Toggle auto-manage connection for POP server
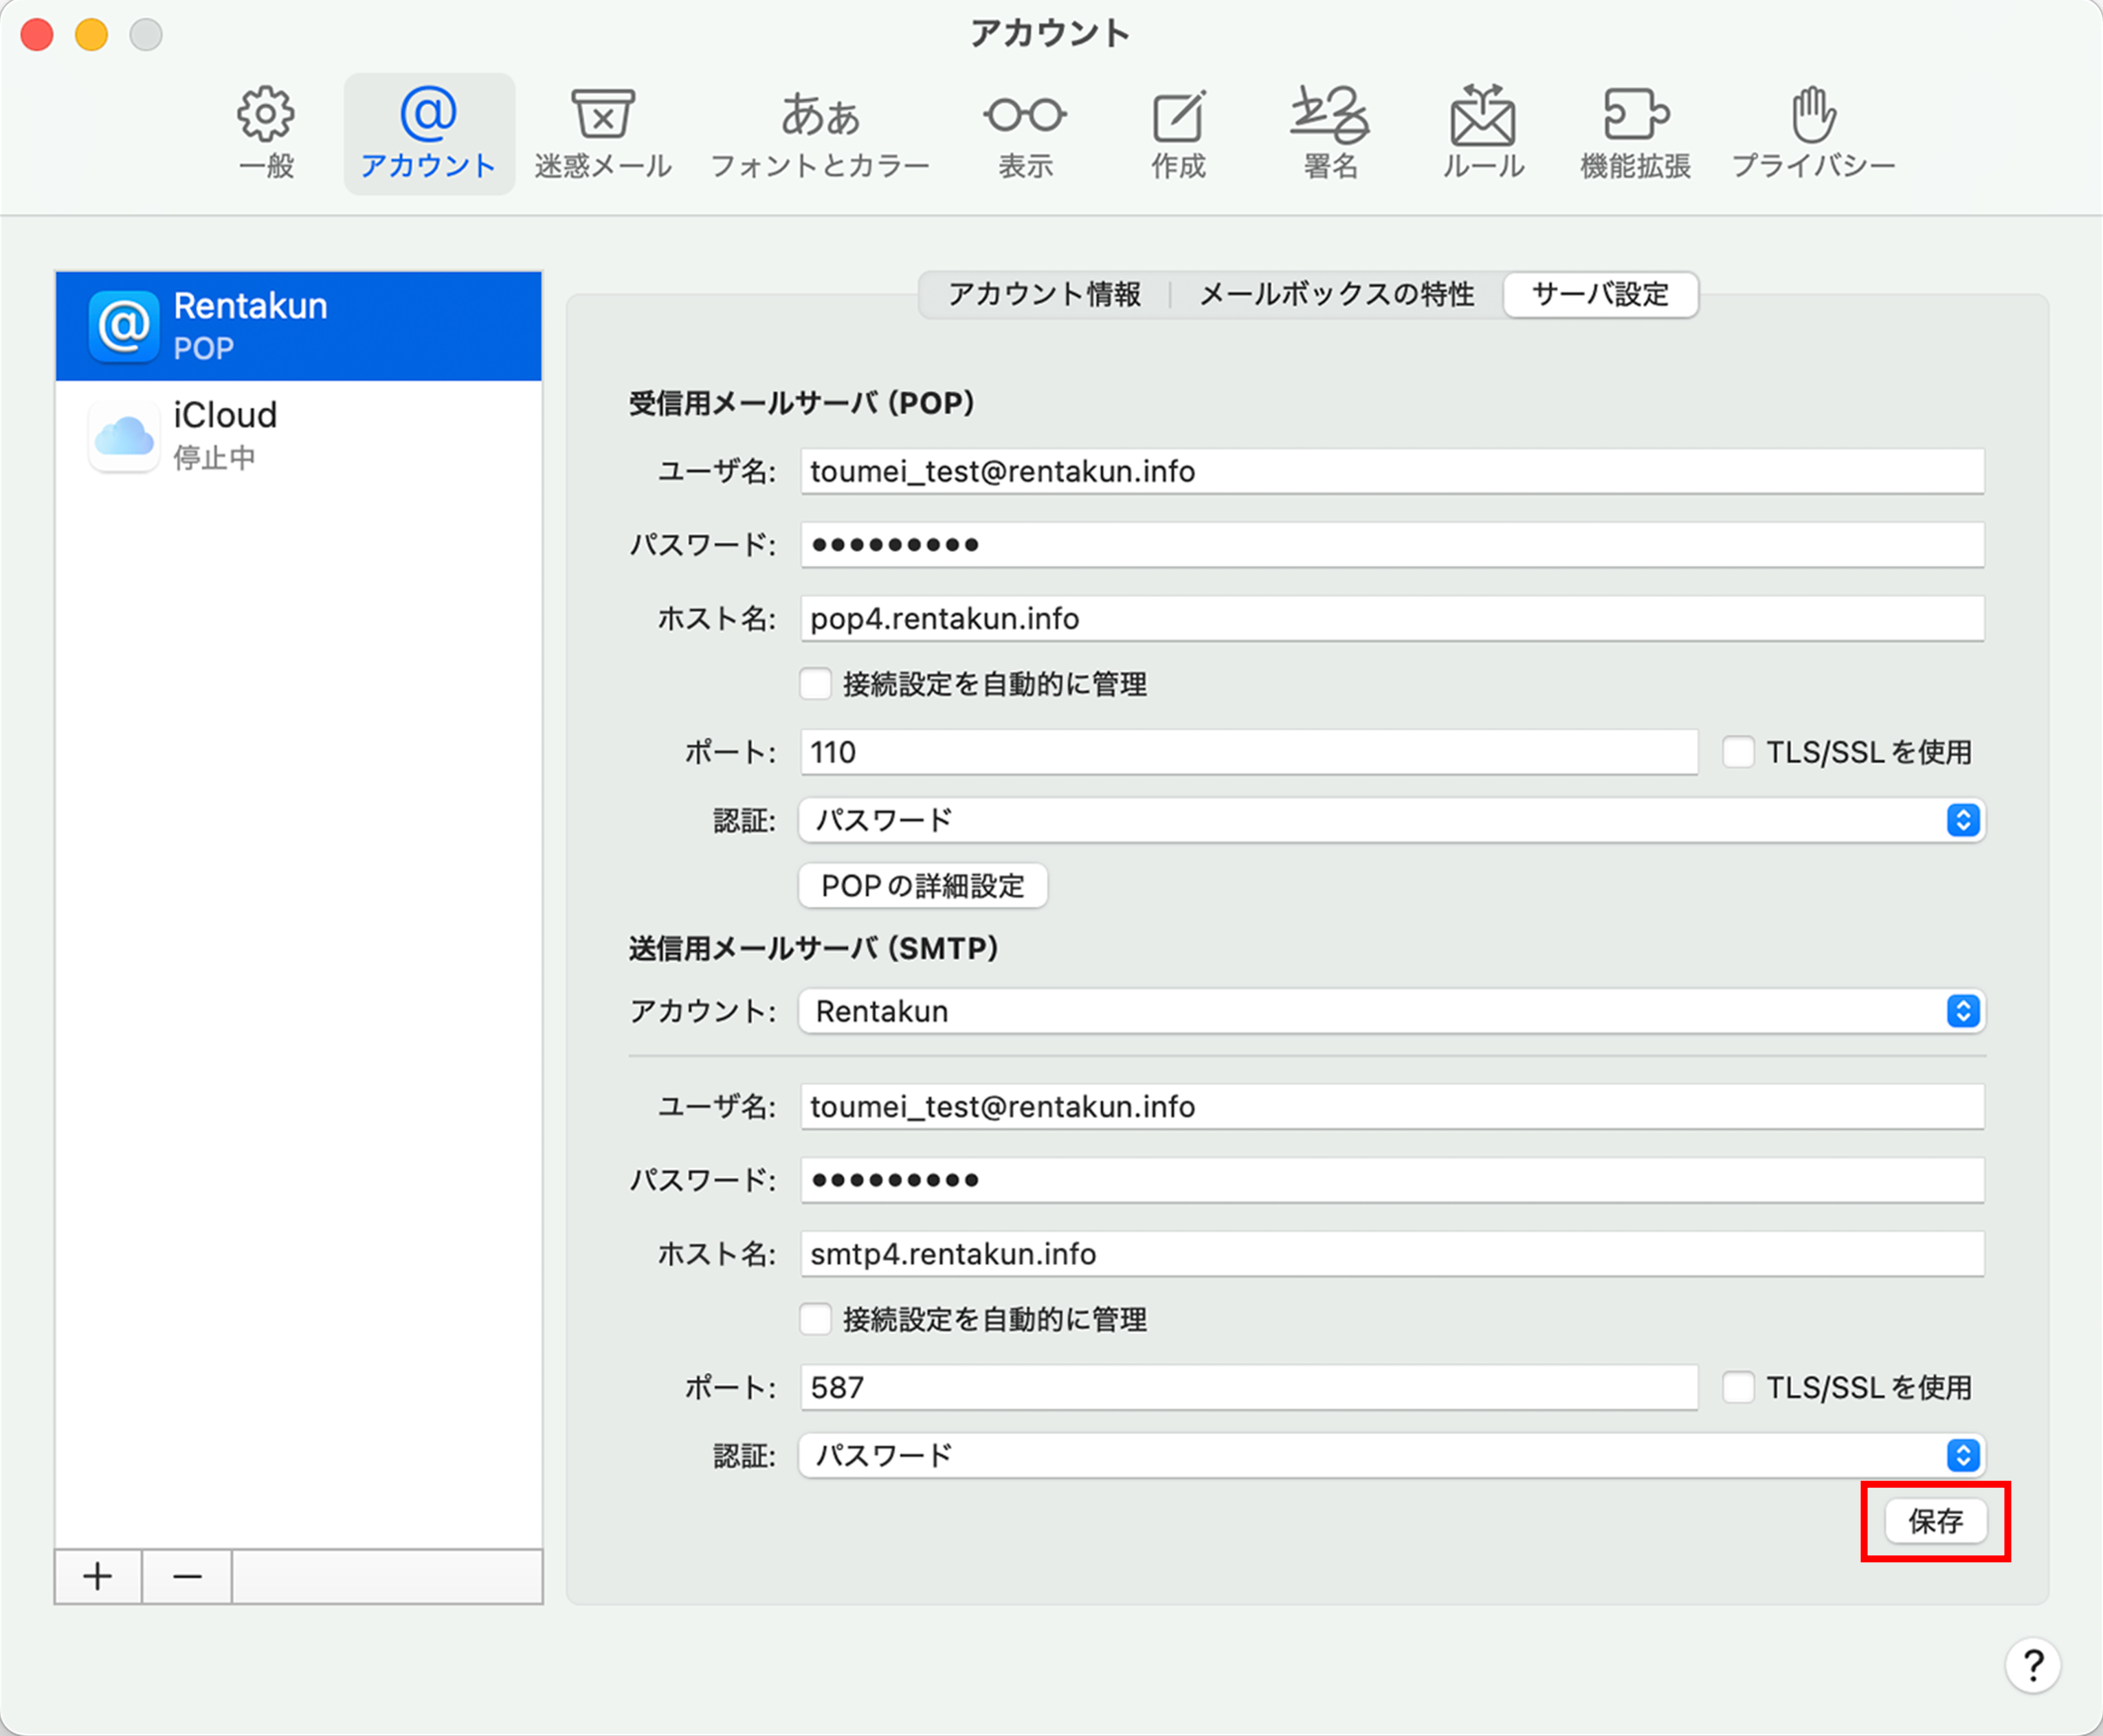 pyautogui.click(x=816, y=684)
